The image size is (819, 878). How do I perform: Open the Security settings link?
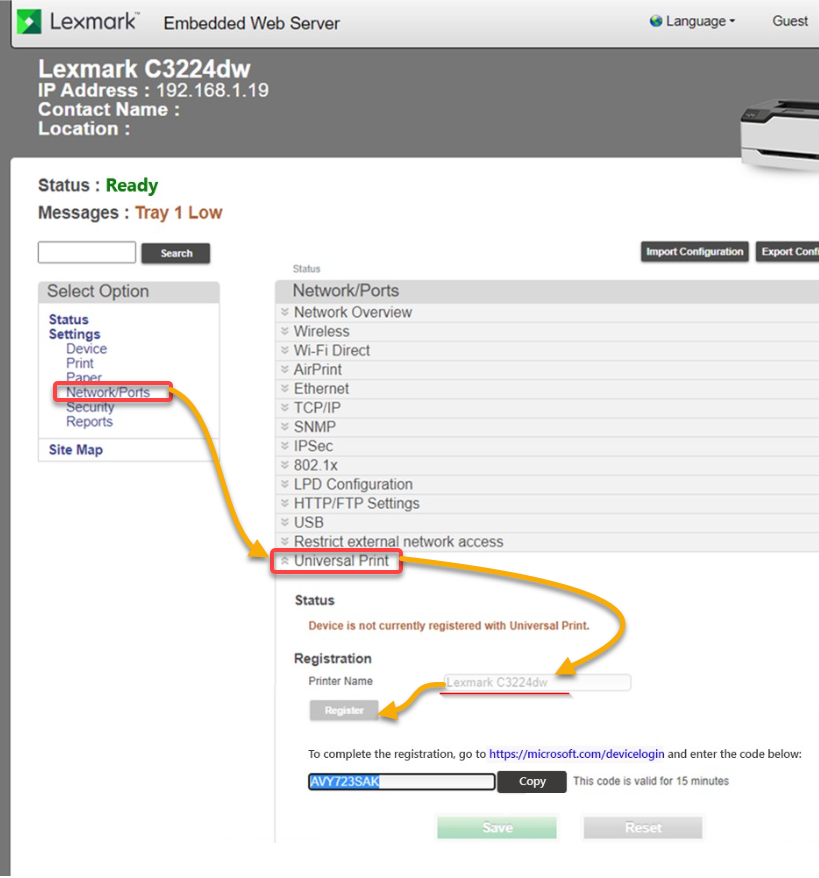coord(90,407)
